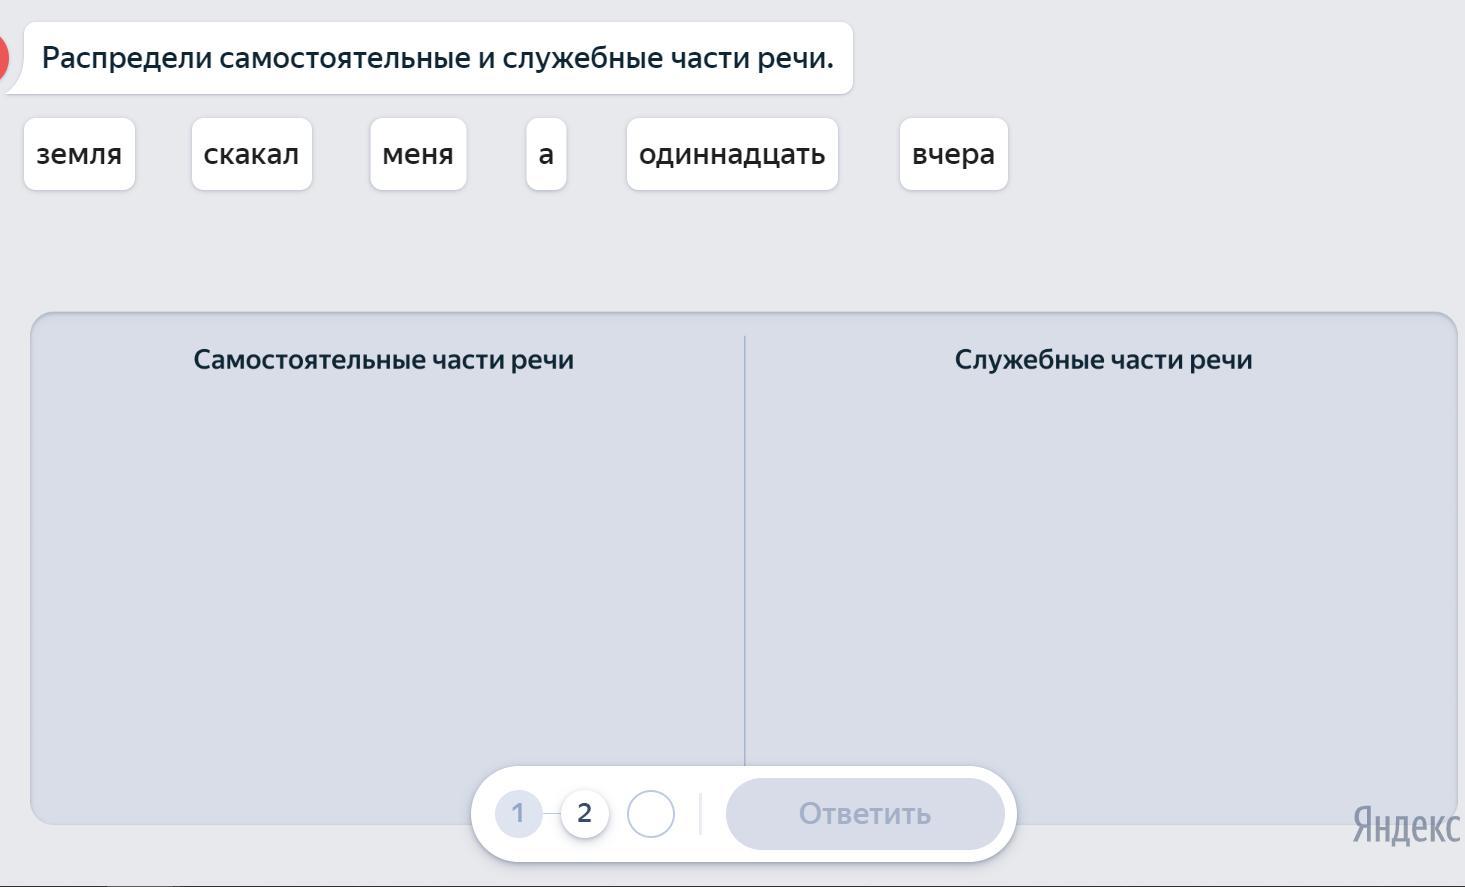
Task: Click the red circle icon beside the instruction
Action: pyautogui.click(x=3, y=58)
